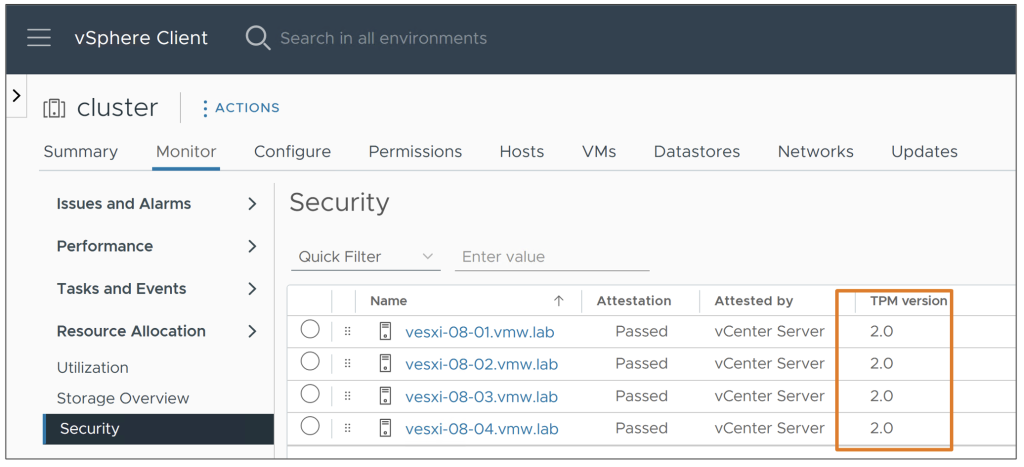
Task: Open the Quick Filter dropdown
Action: pos(367,257)
